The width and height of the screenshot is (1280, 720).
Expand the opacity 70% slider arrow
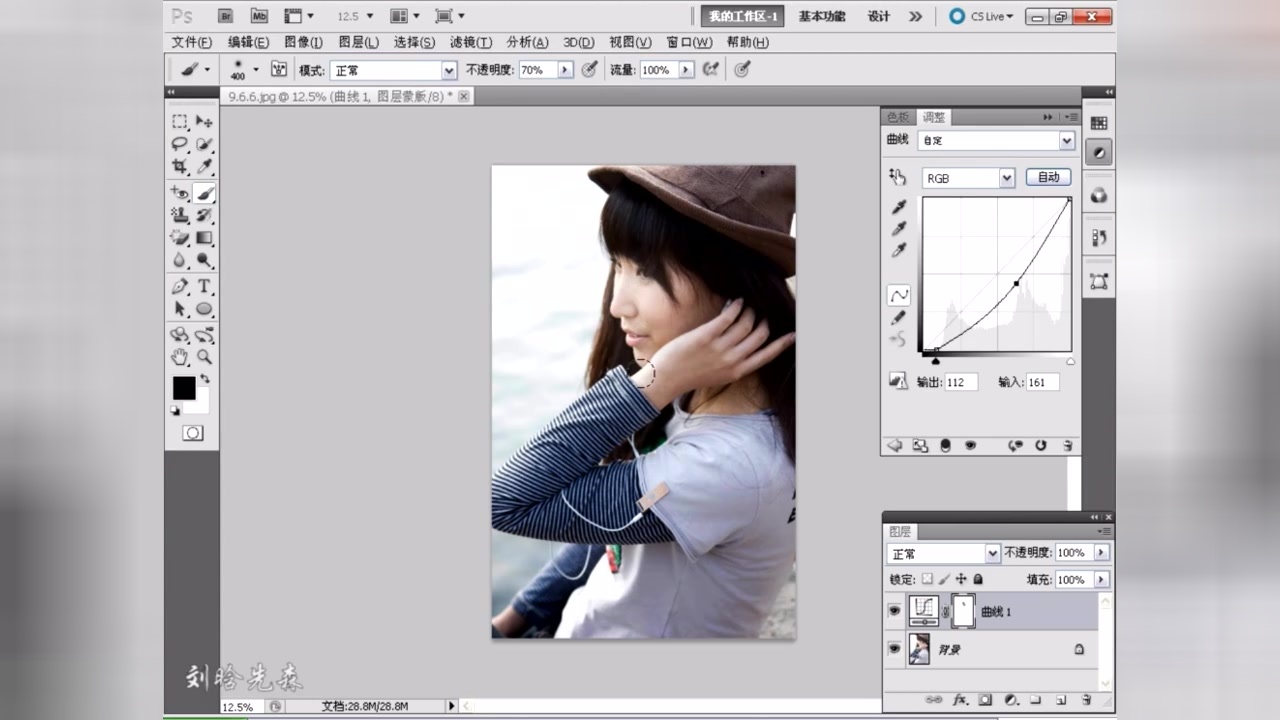(566, 70)
